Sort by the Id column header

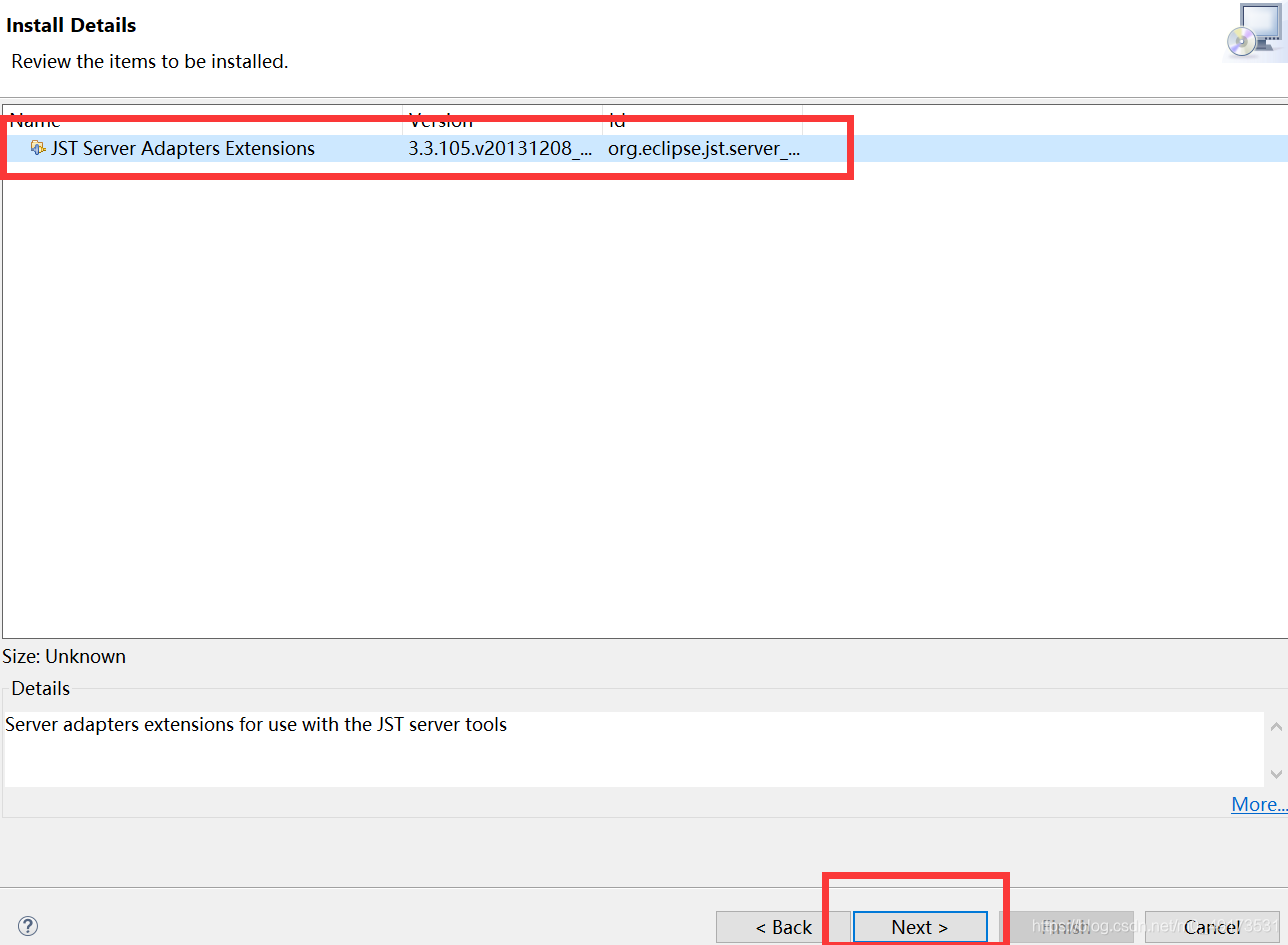(703, 120)
